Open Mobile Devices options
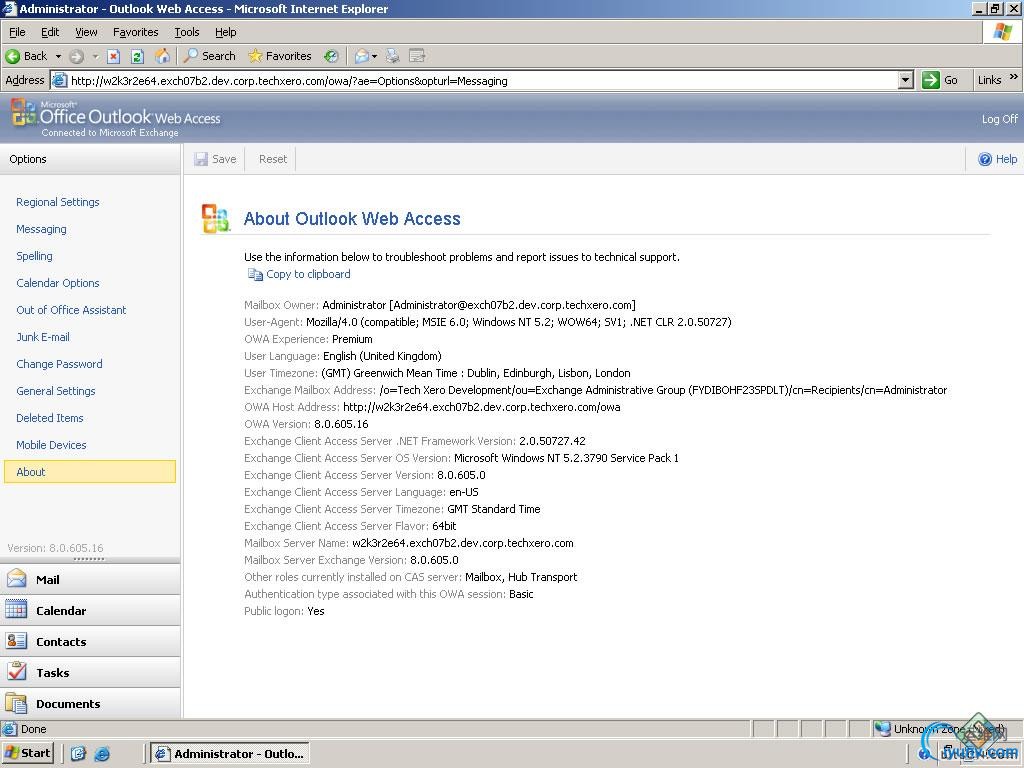Screen dimensions: 1024x768 (51, 445)
